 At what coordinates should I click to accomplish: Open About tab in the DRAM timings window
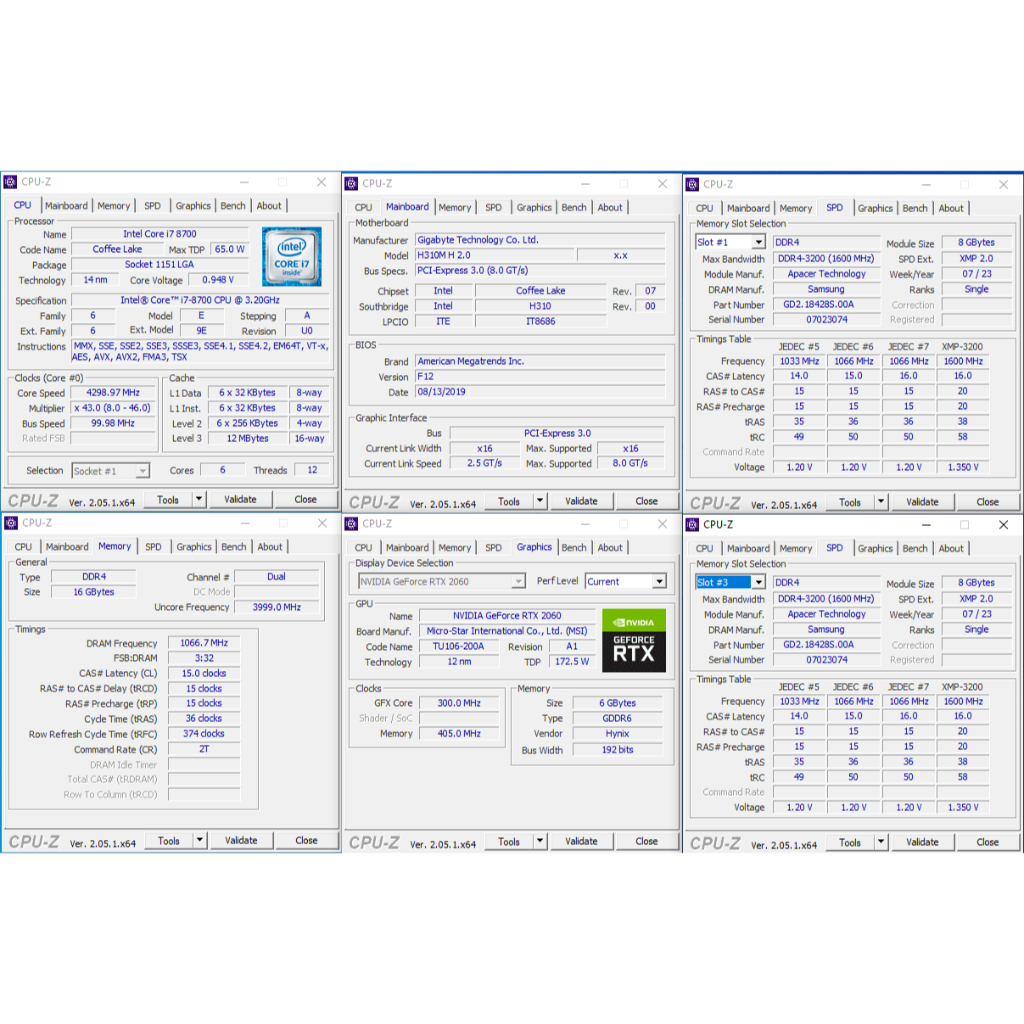pyautogui.click(x=270, y=547)
